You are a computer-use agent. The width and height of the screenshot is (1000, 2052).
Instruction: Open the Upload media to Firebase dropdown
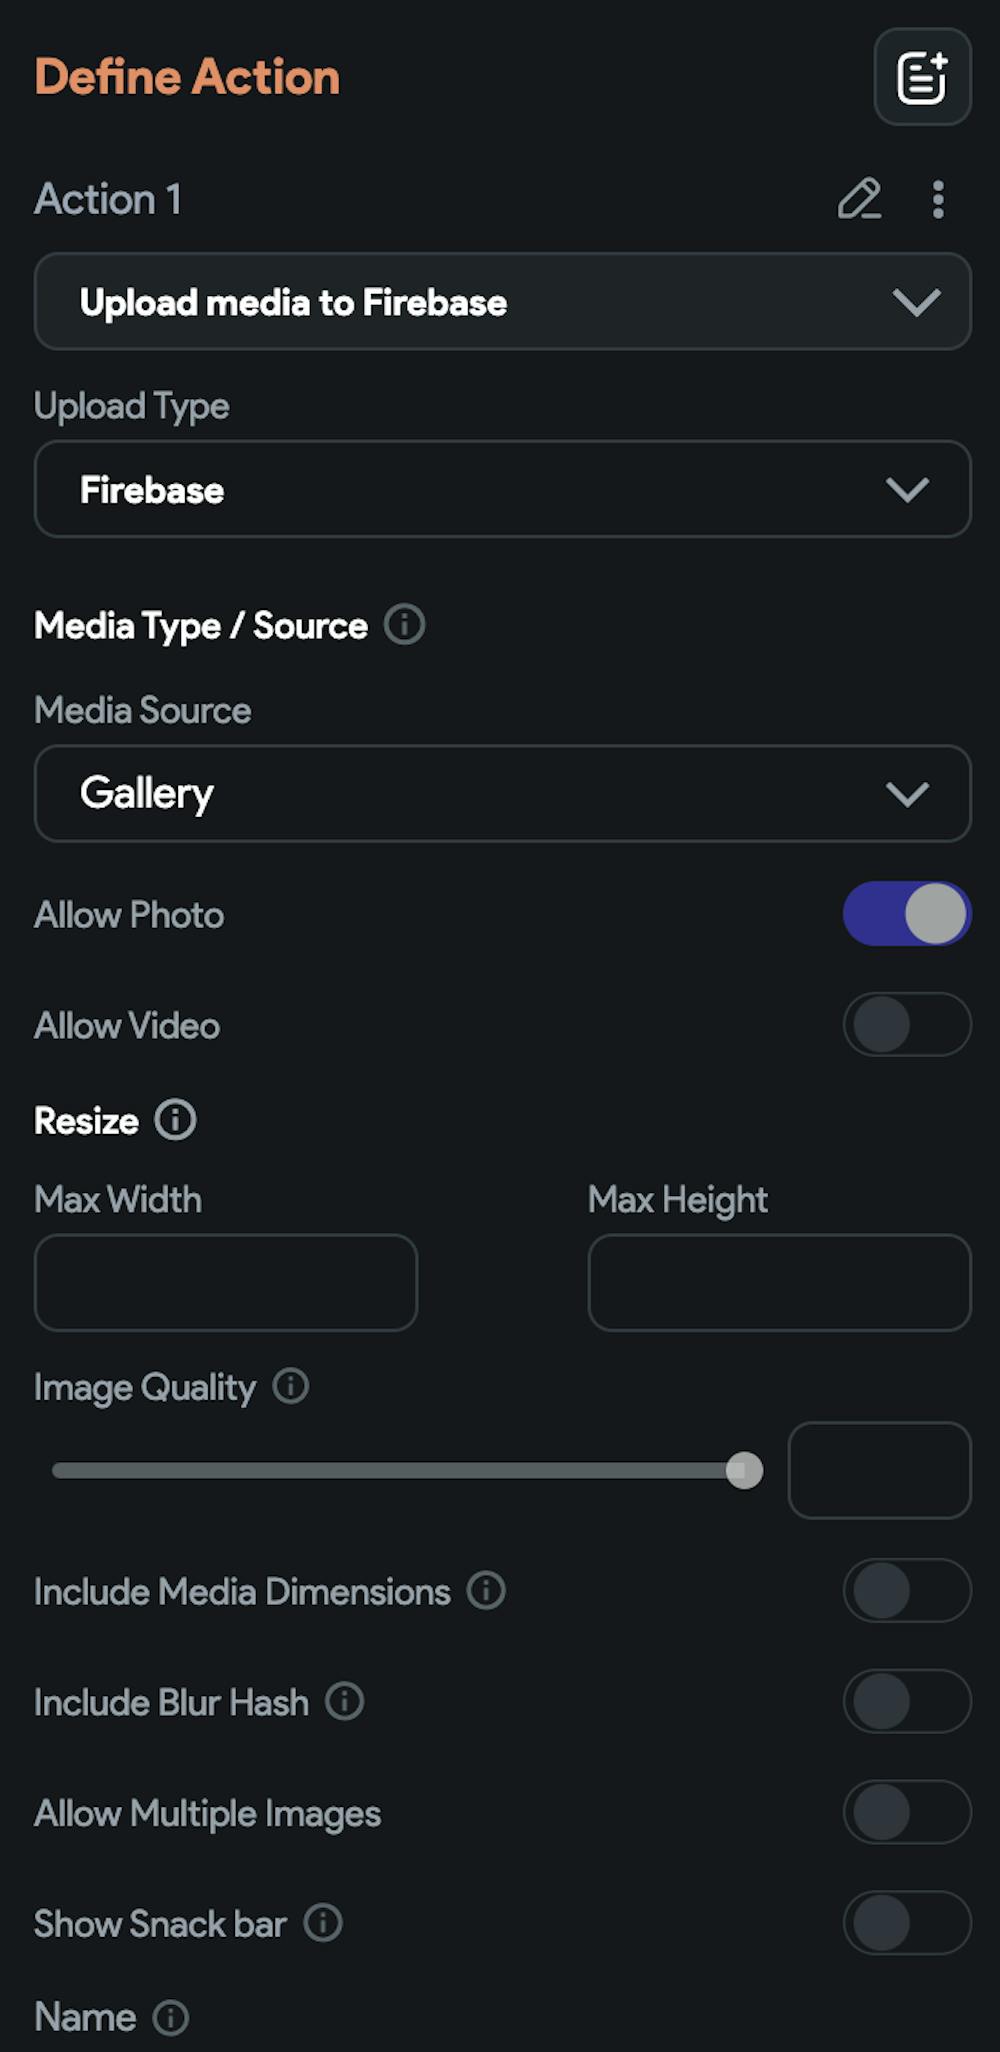[502, 301]
